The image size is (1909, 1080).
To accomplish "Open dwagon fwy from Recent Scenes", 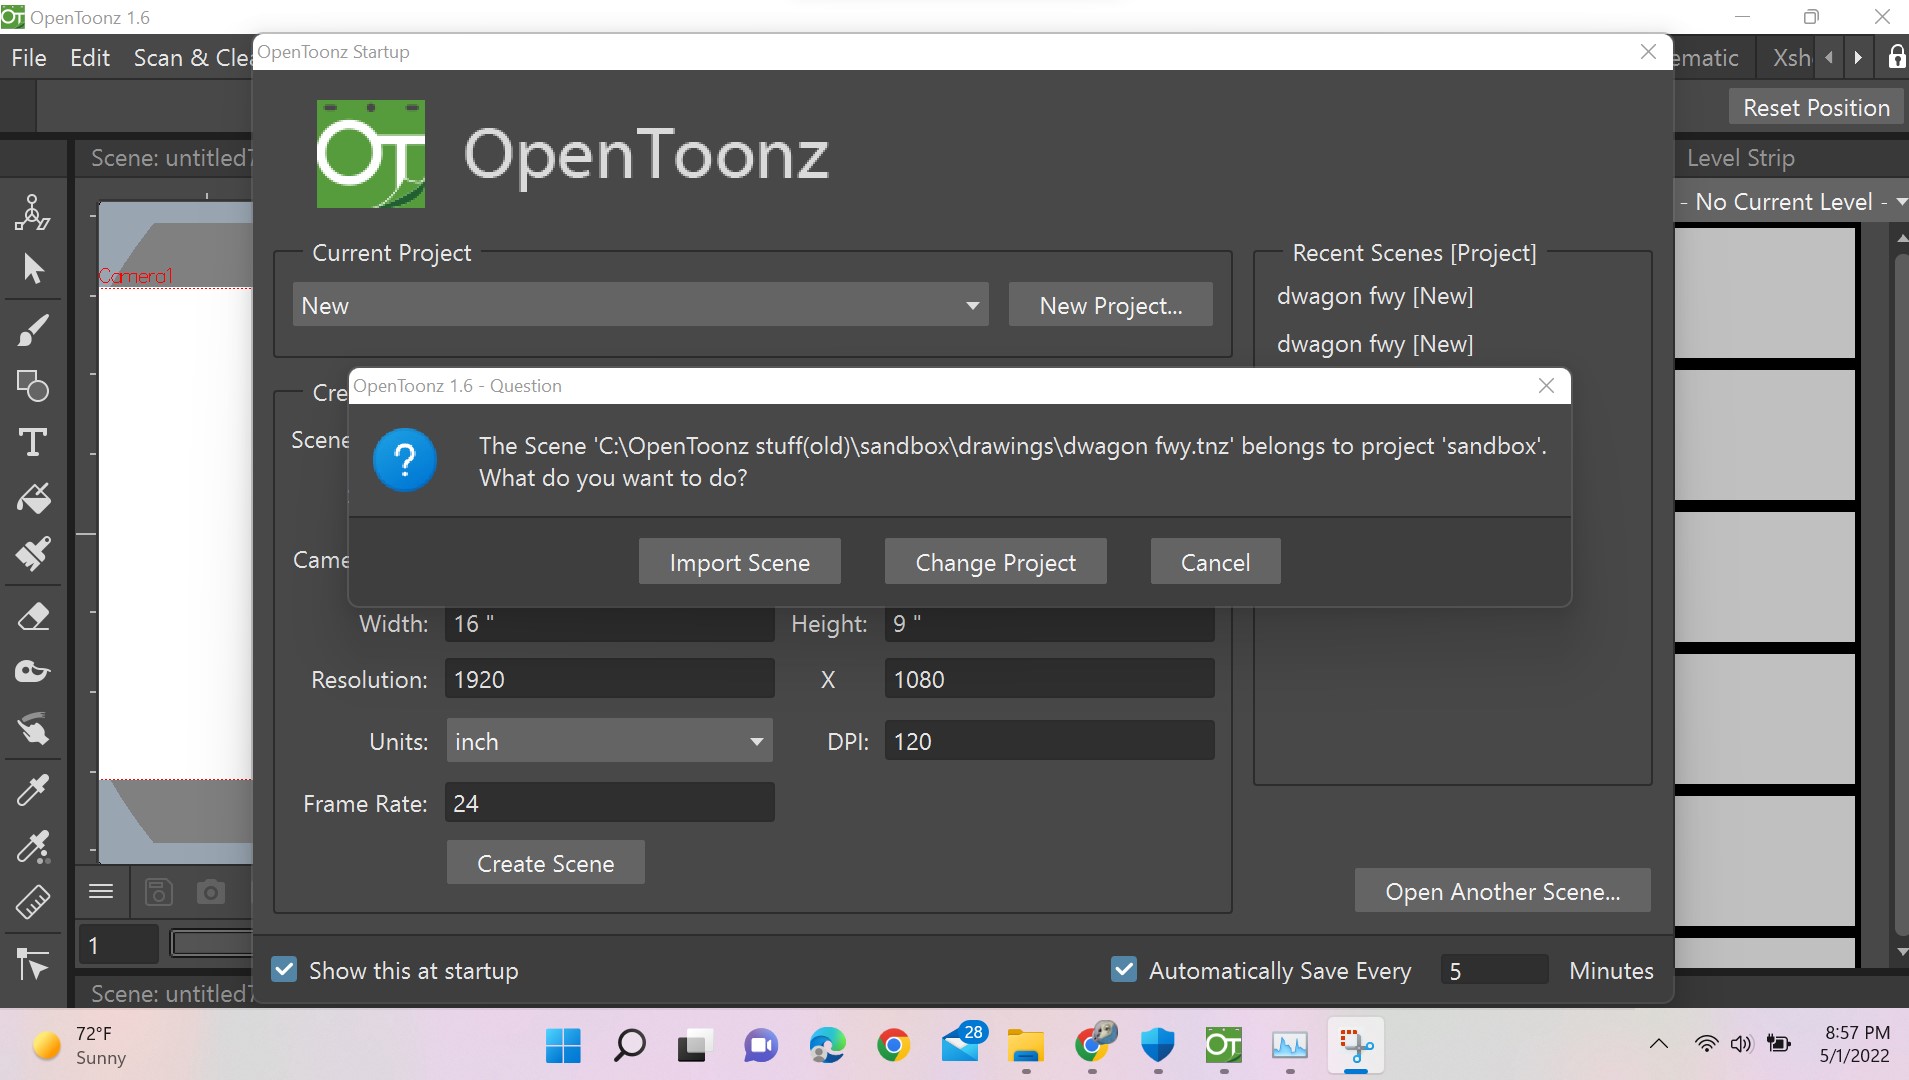I will click(1374, 296).
